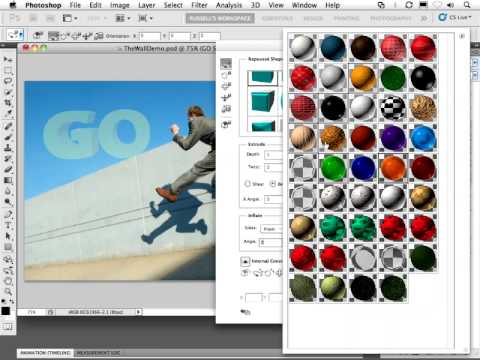Open the File menu
The image size is (480, 360).
coord(75,5)
